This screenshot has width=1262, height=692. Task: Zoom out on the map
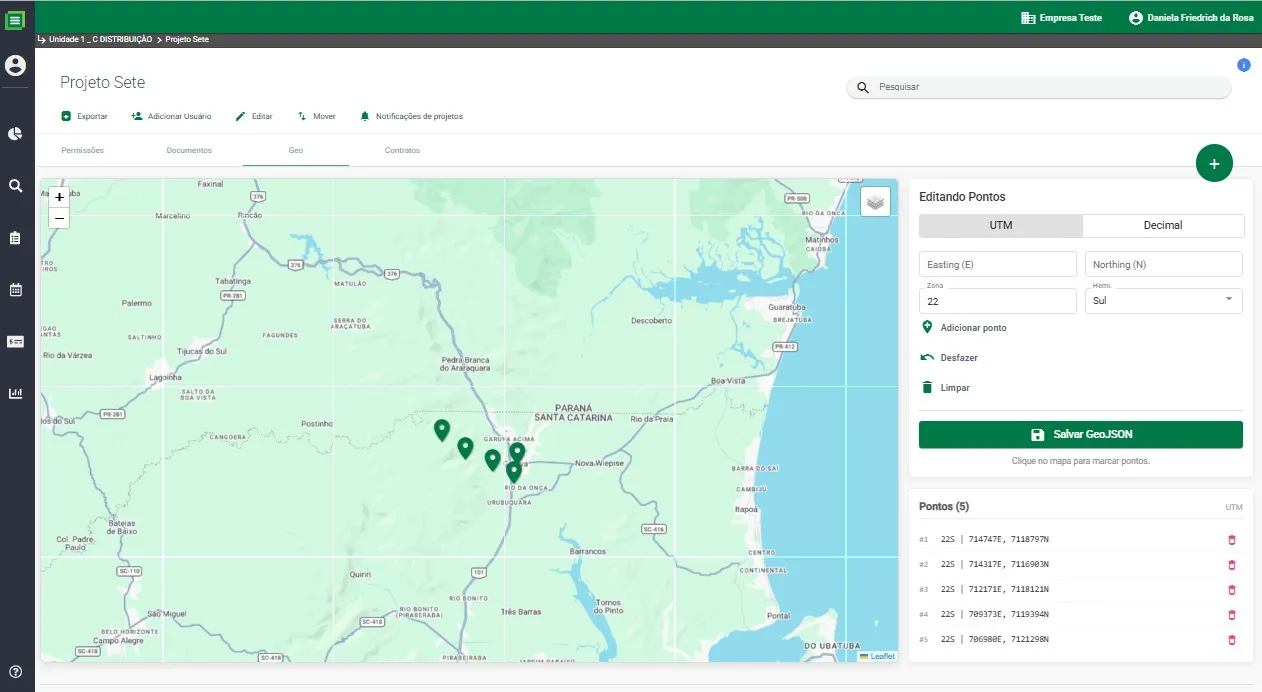click(59, 218)
